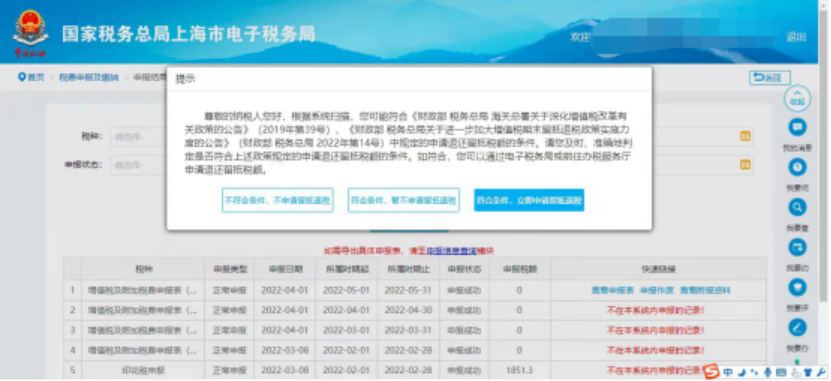Click the 申报税额 column header
The height and width of the screenshot is (381, 831).
tap(520, 269)
